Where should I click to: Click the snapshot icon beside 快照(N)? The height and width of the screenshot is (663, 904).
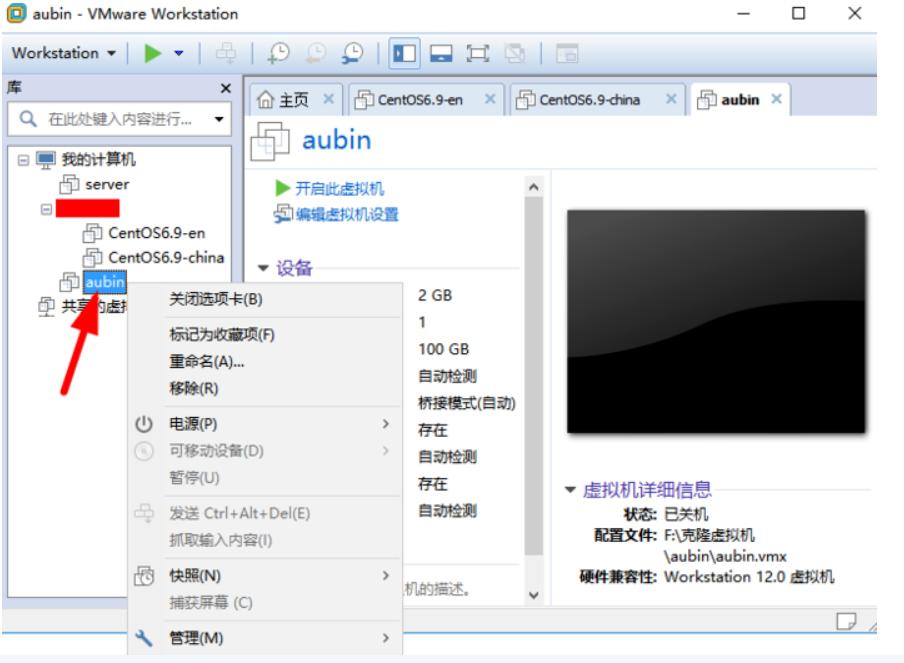pyautogui.click(x=144, y=575)
